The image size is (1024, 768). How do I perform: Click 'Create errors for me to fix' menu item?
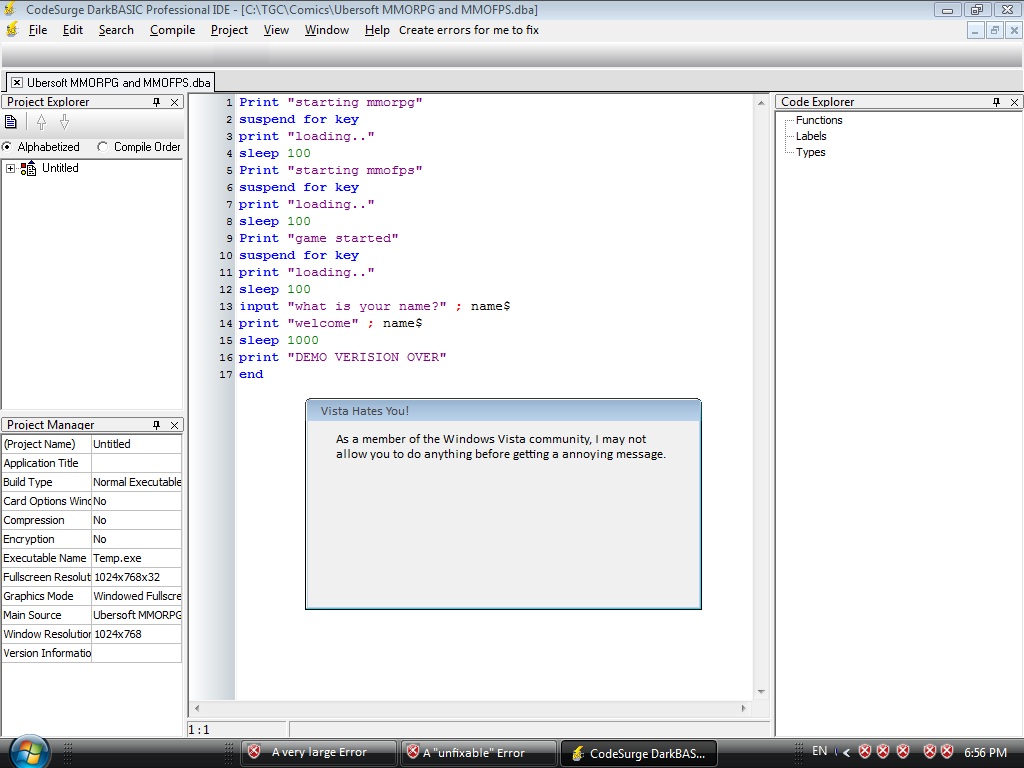469,30
